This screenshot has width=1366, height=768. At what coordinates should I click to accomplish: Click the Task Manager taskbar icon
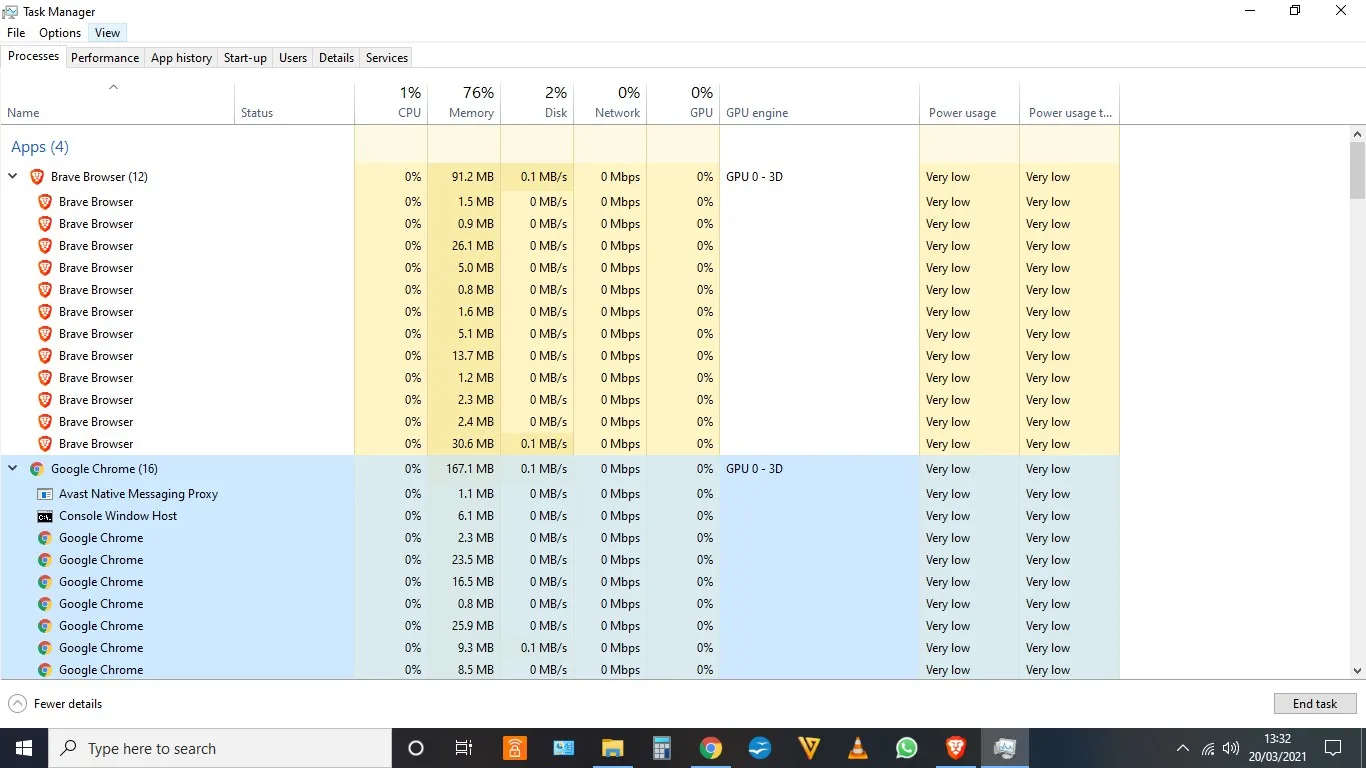click(x=1004, y=748)
